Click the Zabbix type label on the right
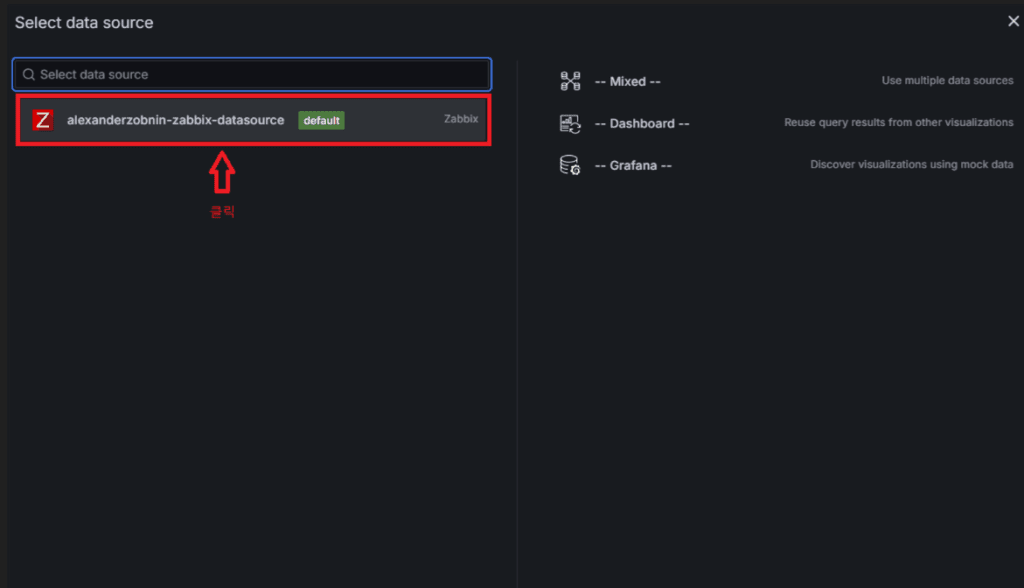The height and width of the screenshot is (588, 1024). click(x=461, y=119)
